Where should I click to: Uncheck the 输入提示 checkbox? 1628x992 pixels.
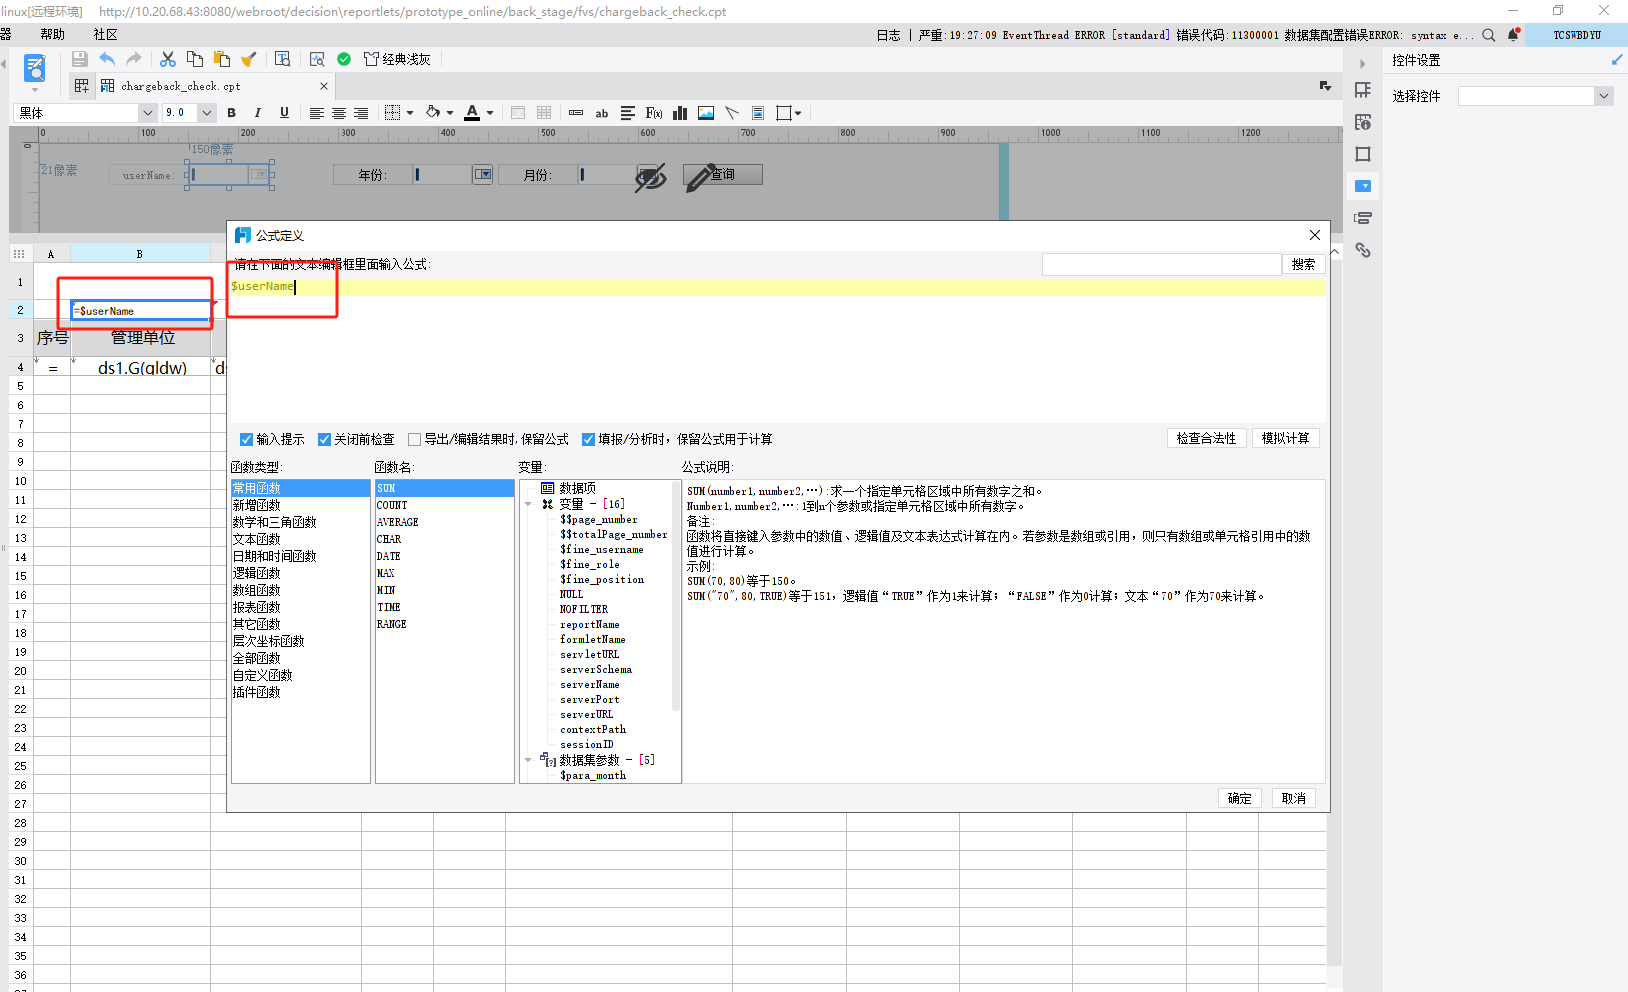(x=246, y=439)
